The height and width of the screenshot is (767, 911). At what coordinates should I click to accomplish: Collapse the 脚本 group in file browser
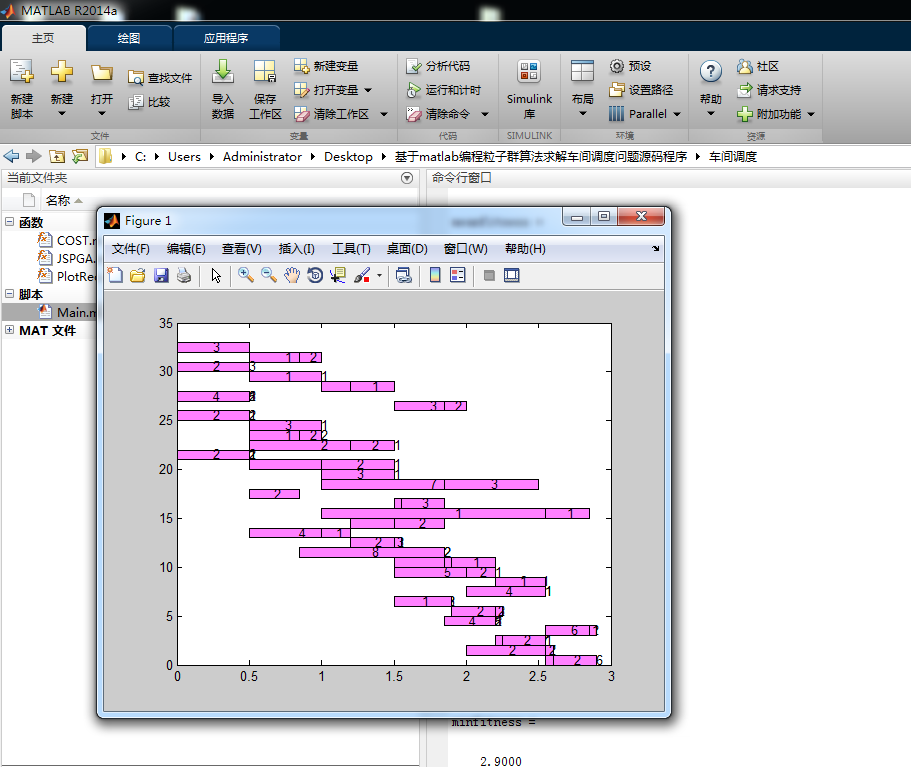(x=9, y=294)
